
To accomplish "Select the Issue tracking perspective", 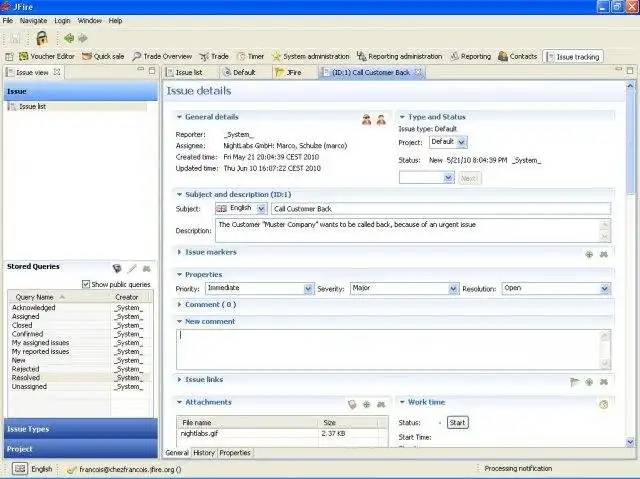I will click(573, 57).
